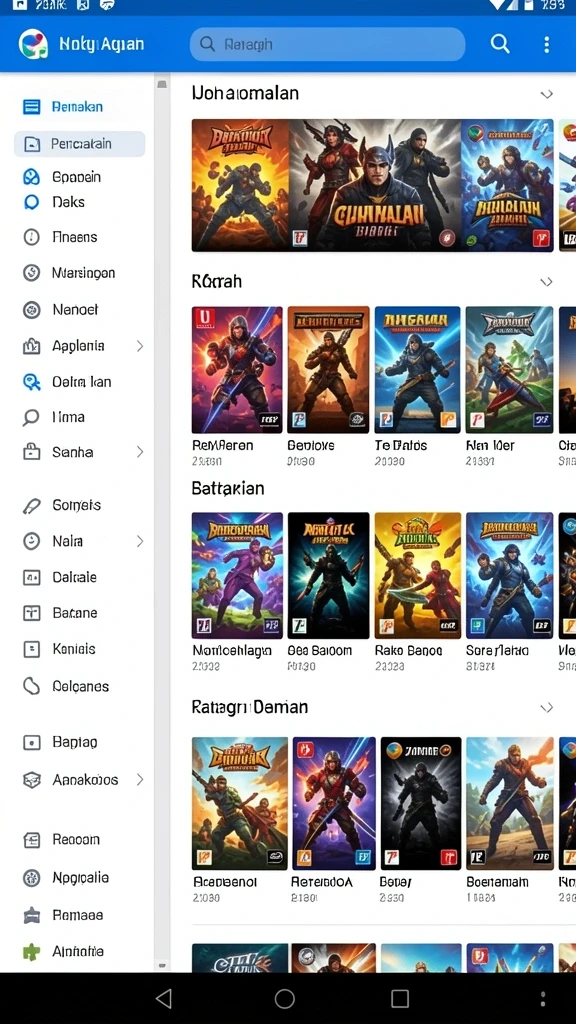
Task: Tap the Android back button
Action: pos(164,999)
